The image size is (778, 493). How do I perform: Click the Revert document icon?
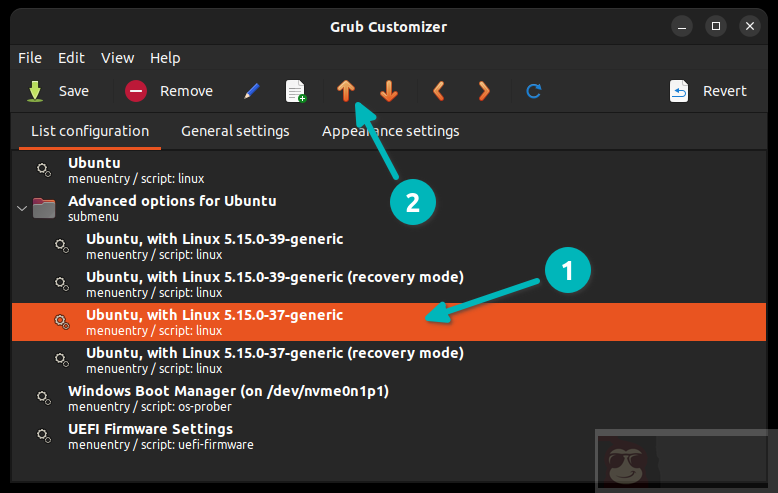pyautogui.click(x=679, y=91)
